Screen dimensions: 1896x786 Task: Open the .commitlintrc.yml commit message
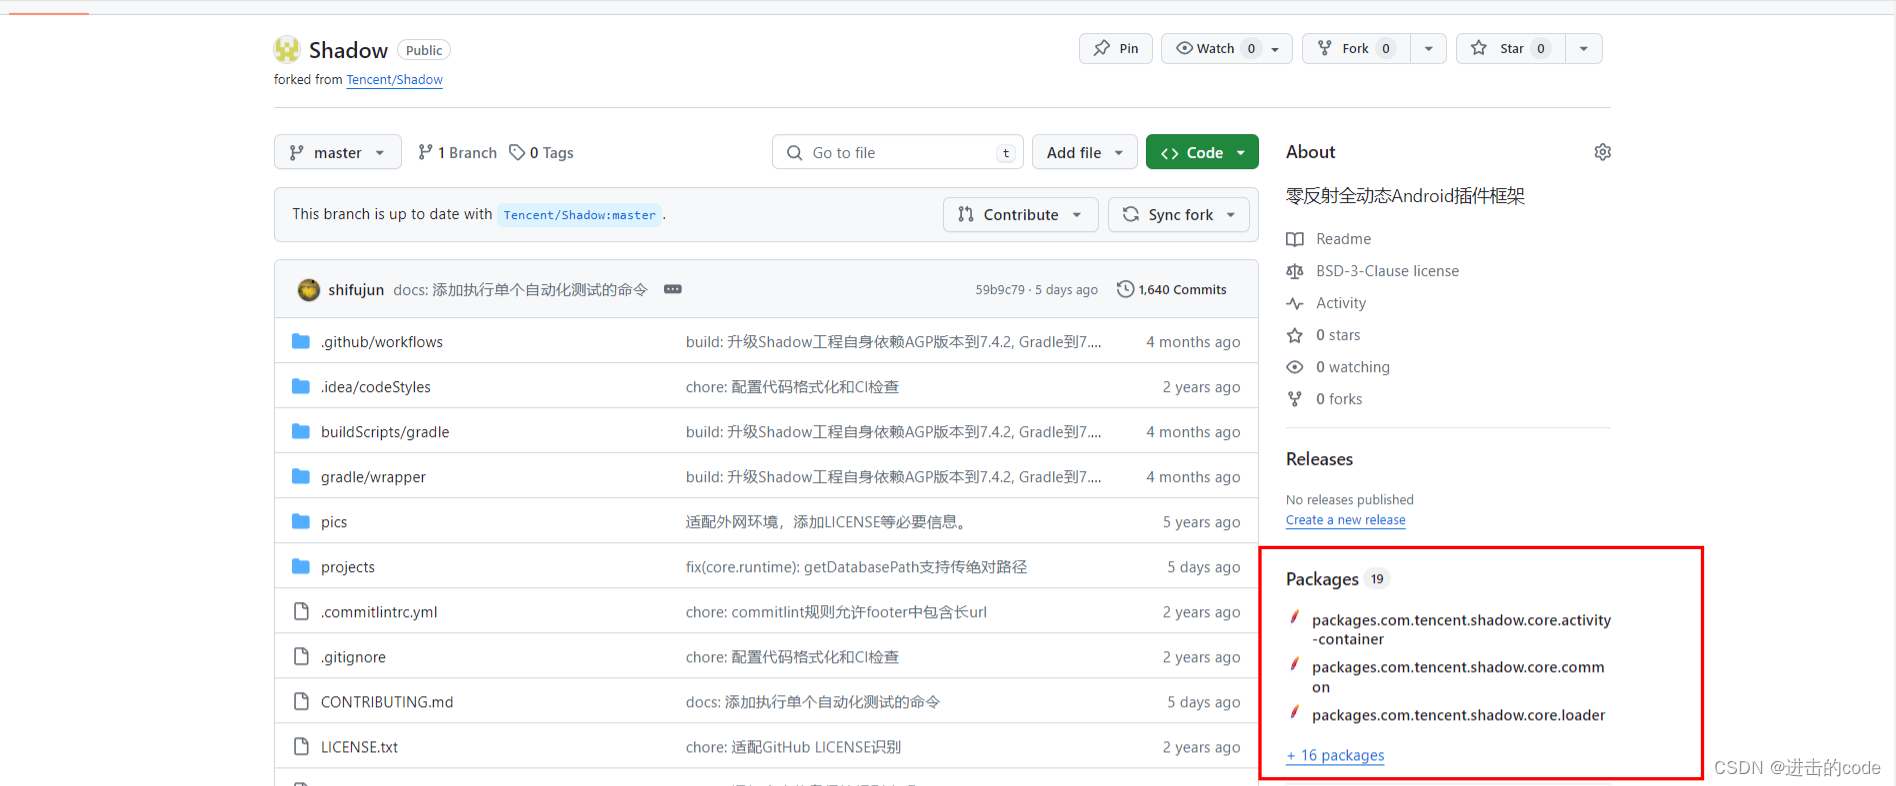[836, 612]
